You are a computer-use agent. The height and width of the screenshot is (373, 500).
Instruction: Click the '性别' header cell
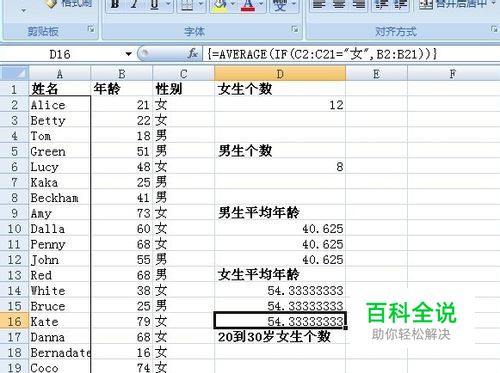click(x=183, y=89)
